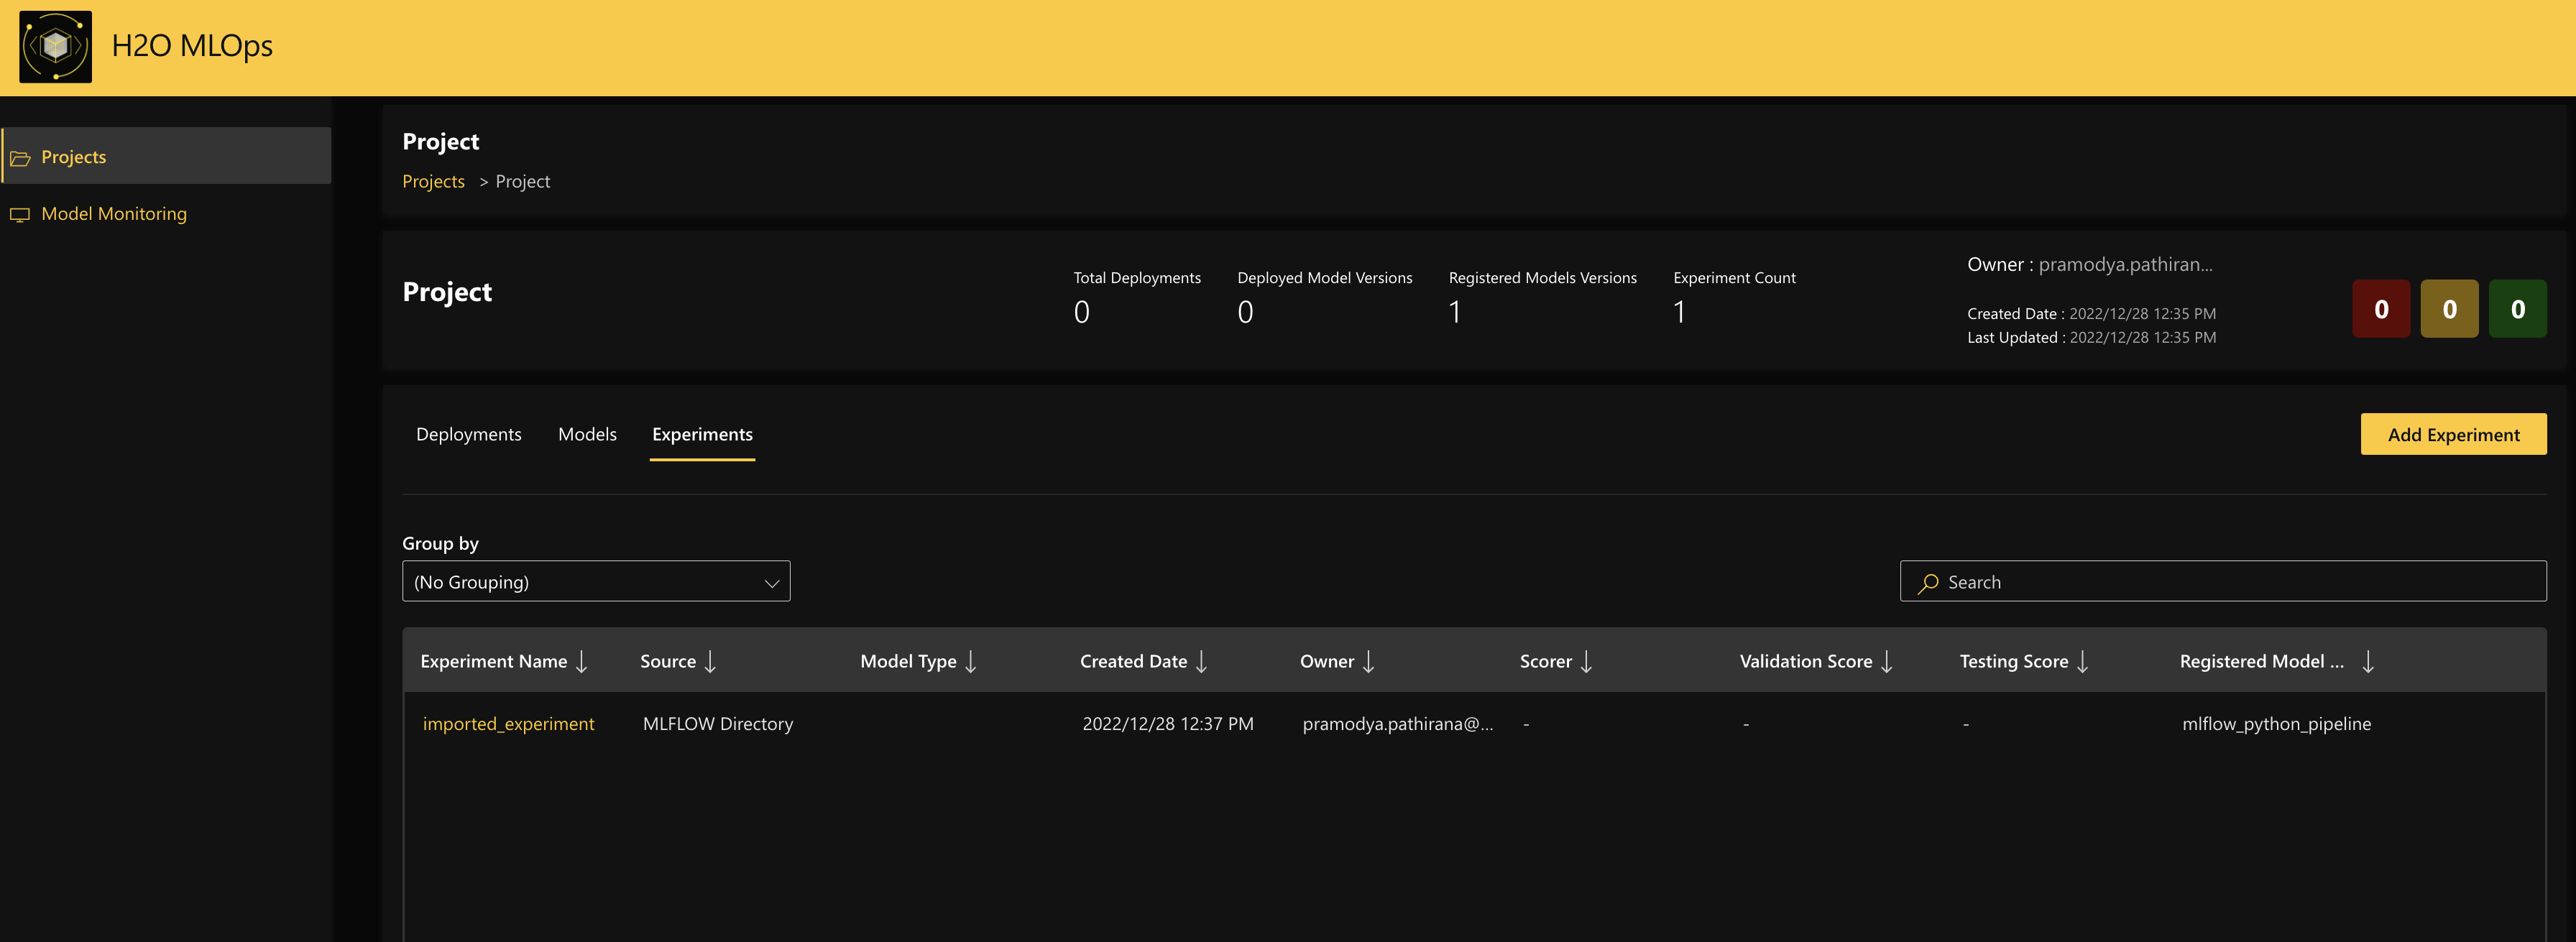Click the H2O MLOps logo icon
Image resolution: width=2576 pixels, height=942 pixels.
[x=56, y=47]
